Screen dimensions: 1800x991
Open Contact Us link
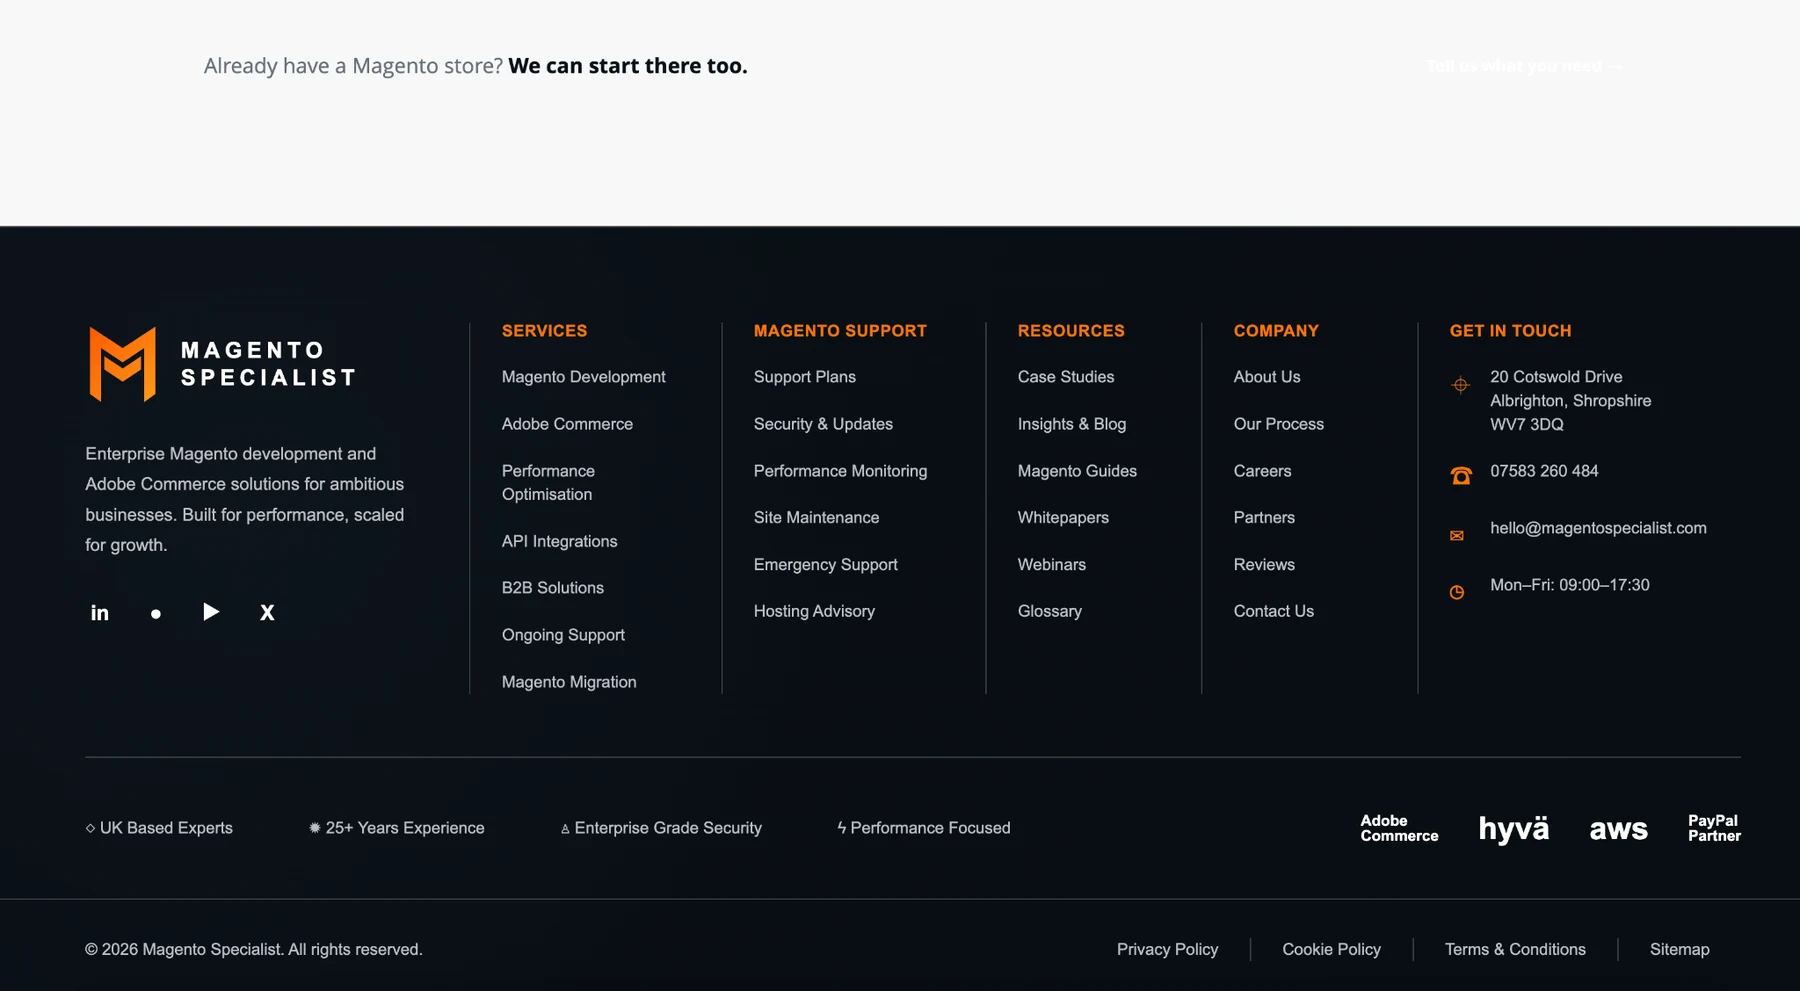(1274, 611)
